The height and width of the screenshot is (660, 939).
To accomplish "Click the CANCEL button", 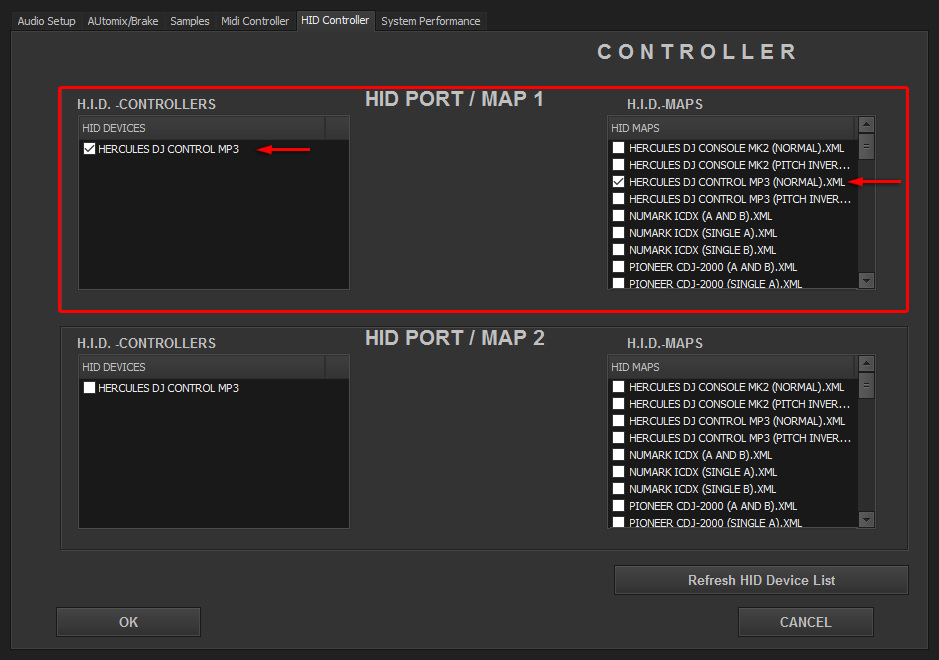I will (x=805, y=622).
